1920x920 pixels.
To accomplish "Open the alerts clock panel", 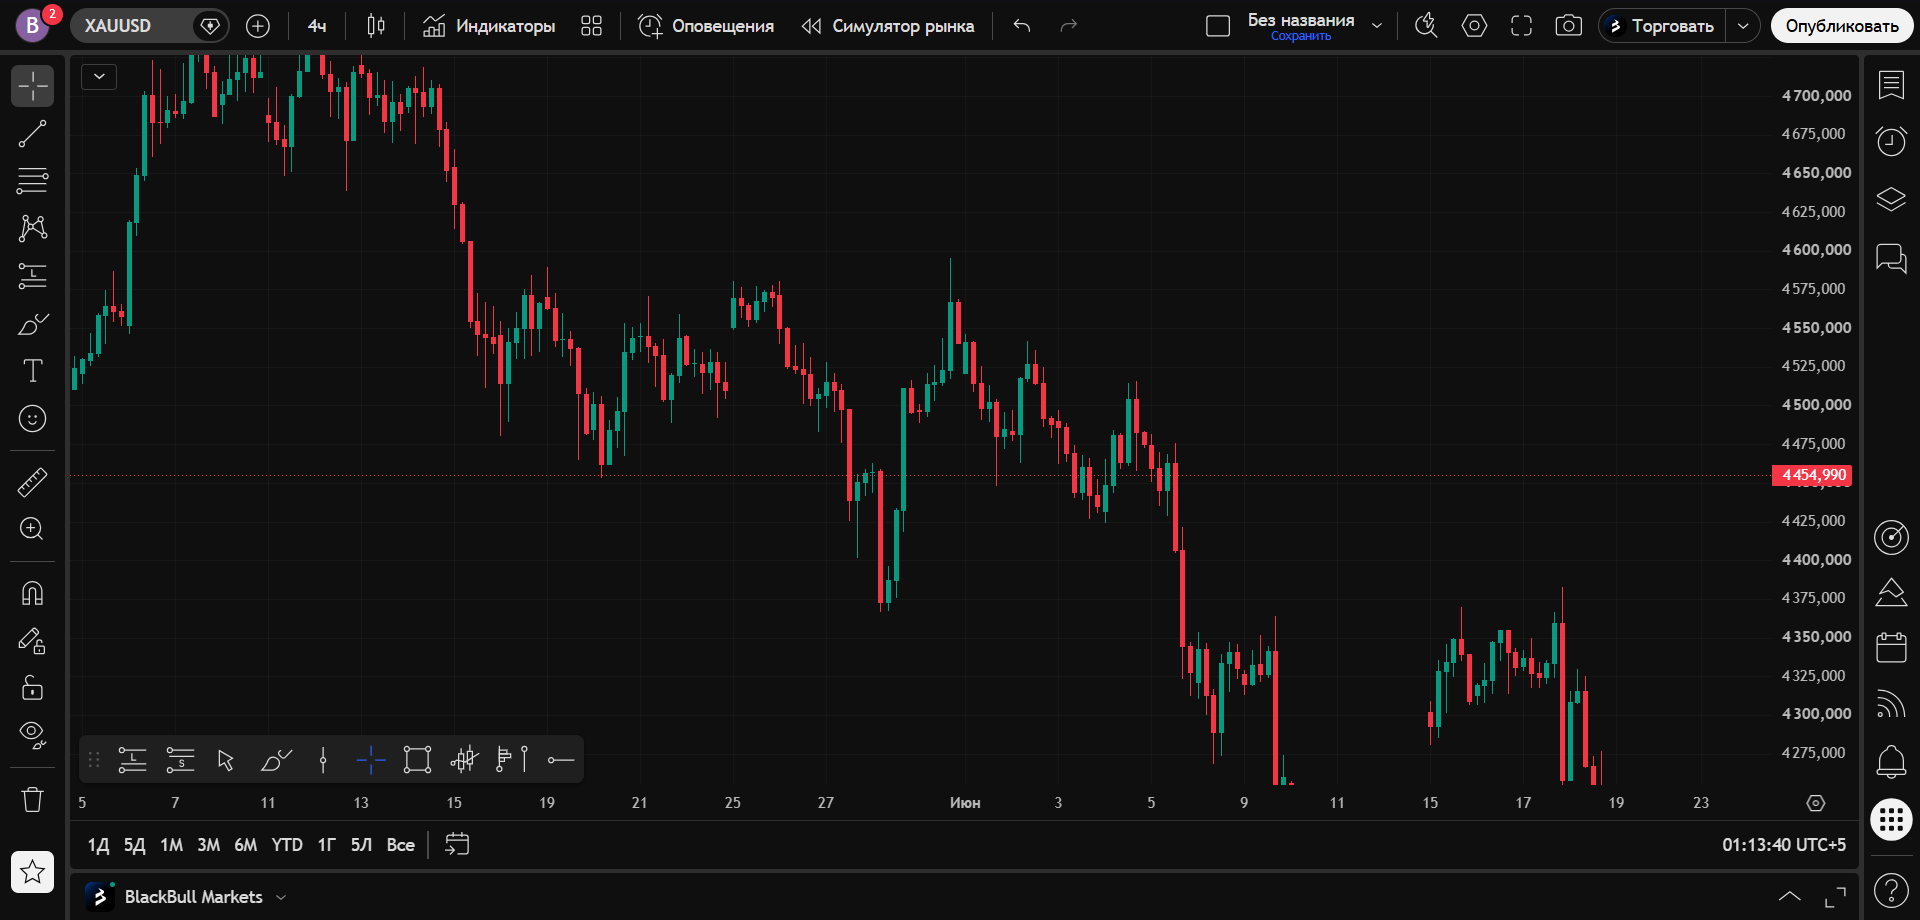I will point(1891,141).
